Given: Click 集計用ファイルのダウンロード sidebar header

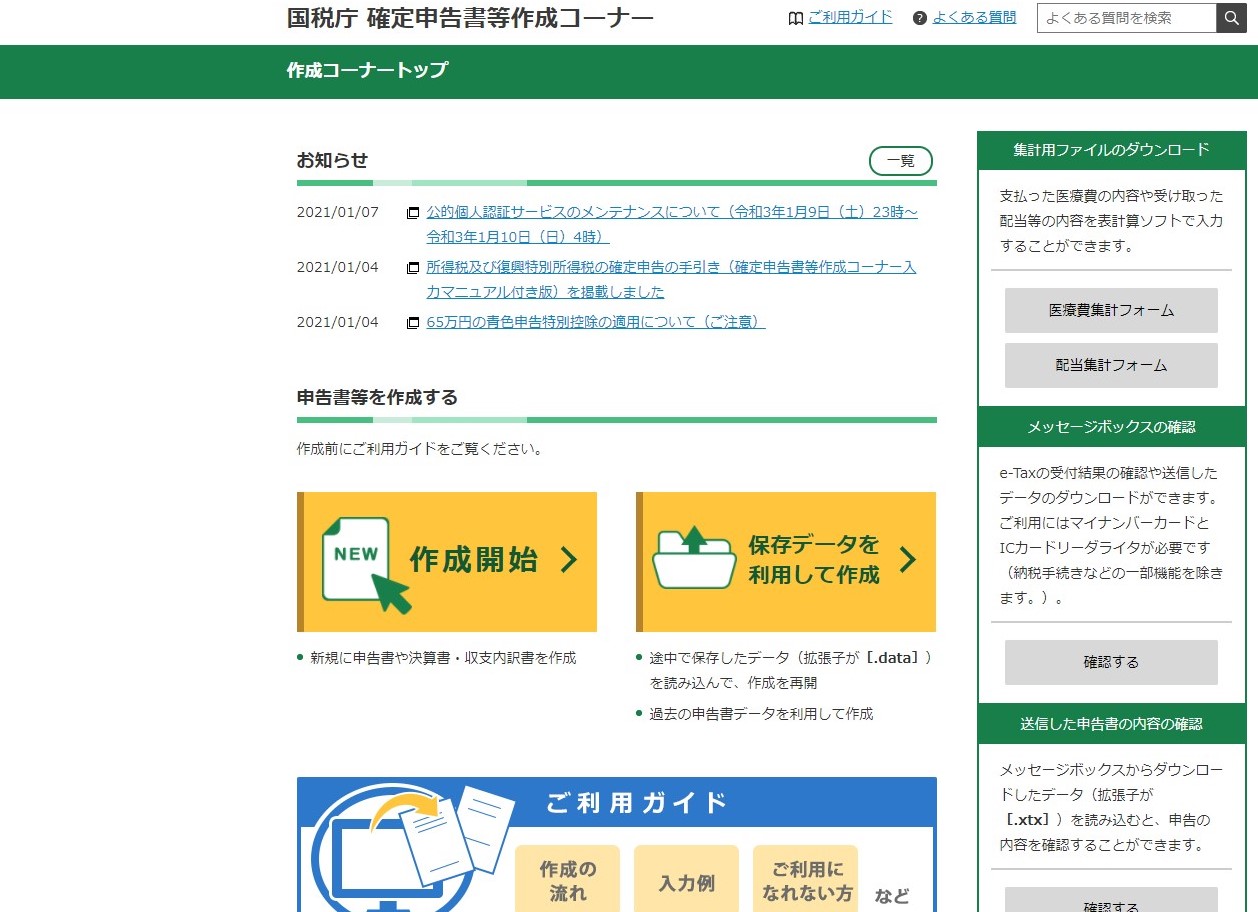Looking at the screenshot, I should coord(1111,150).
